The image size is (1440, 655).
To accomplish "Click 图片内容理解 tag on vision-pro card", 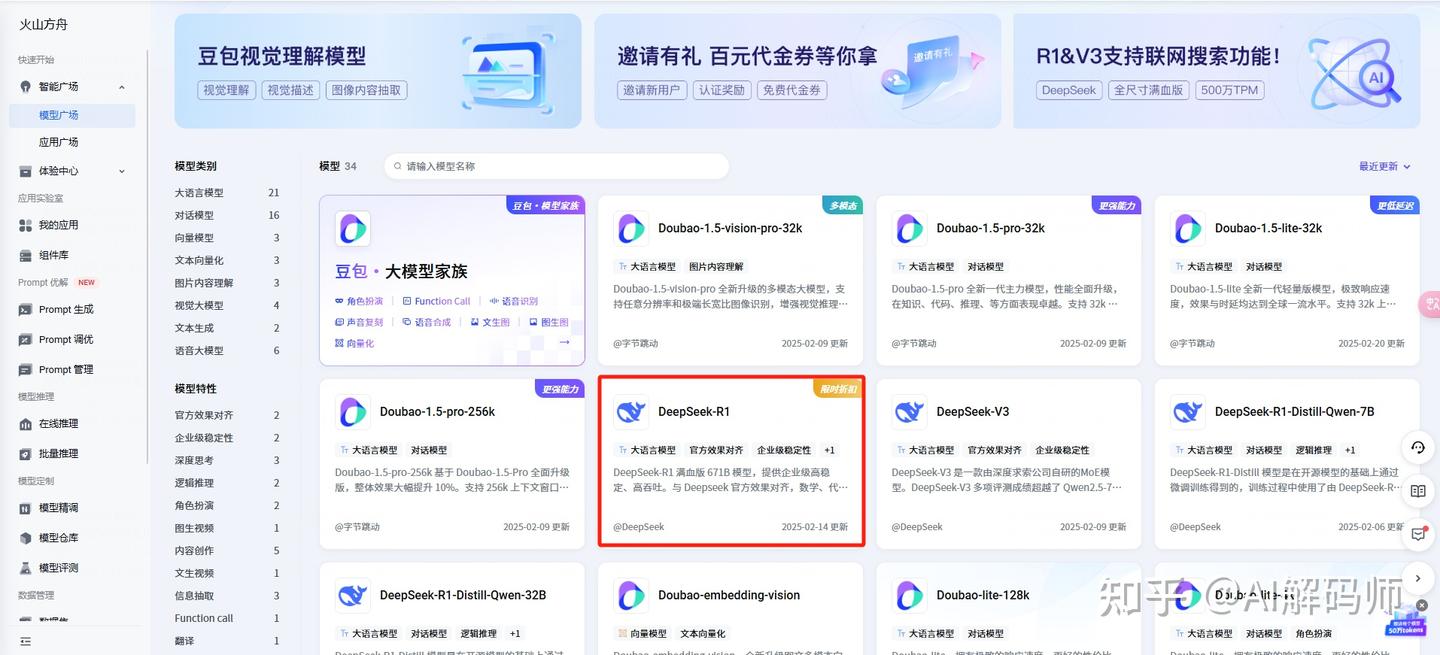I will pos(716,267).
